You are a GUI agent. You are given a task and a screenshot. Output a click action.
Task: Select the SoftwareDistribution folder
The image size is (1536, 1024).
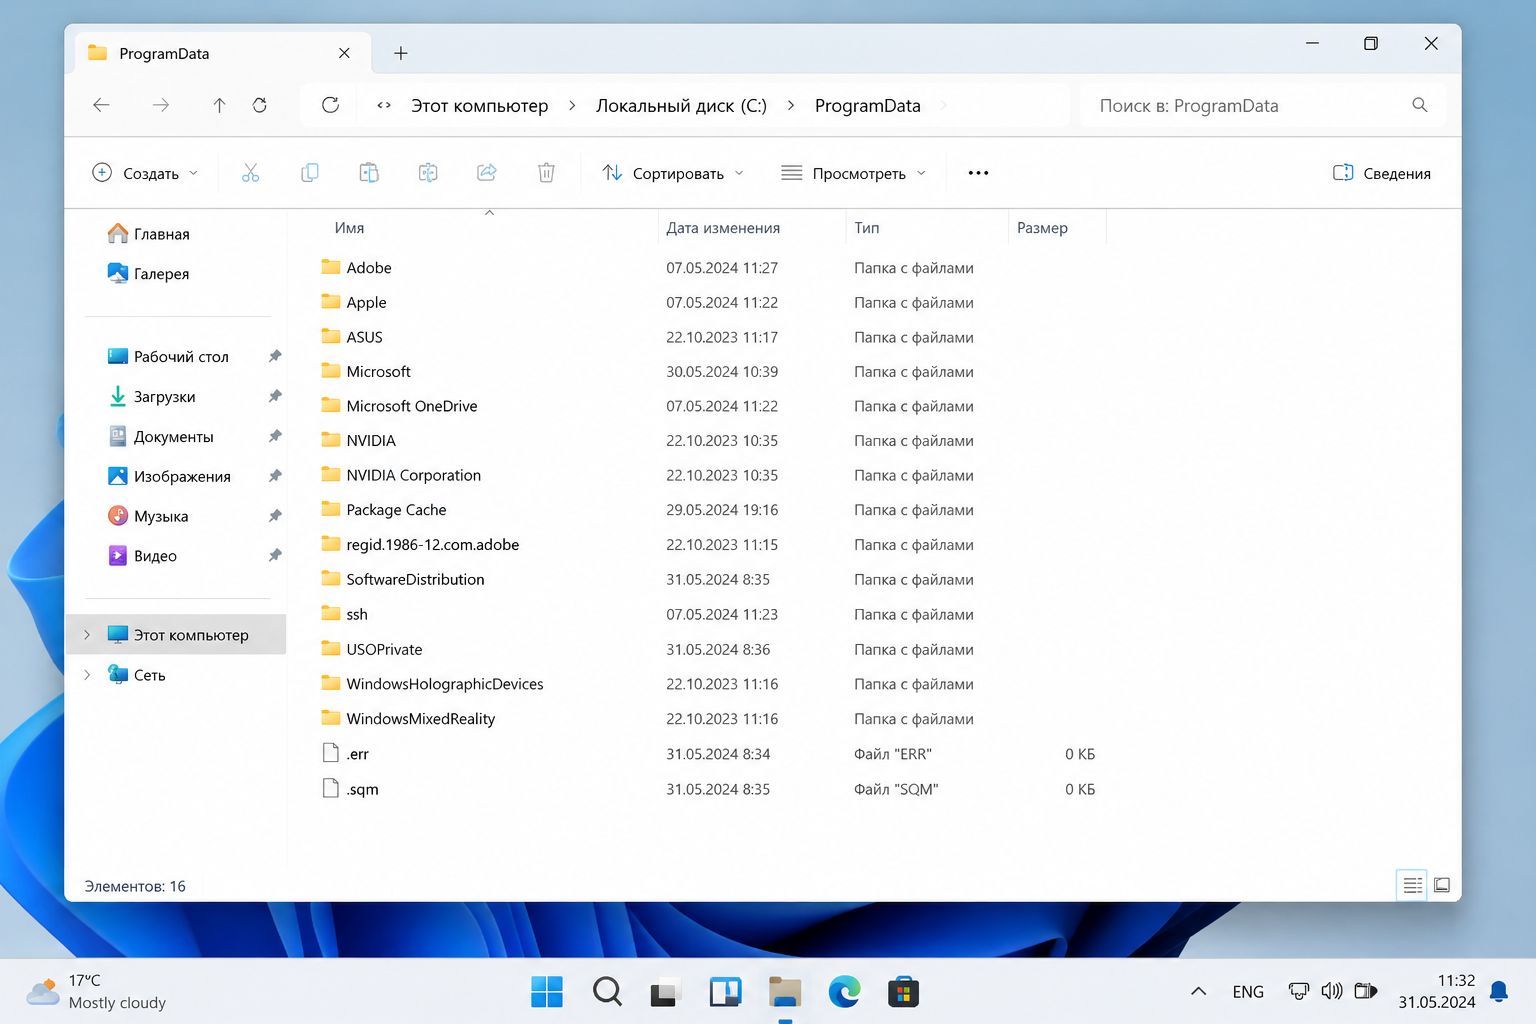415,579
